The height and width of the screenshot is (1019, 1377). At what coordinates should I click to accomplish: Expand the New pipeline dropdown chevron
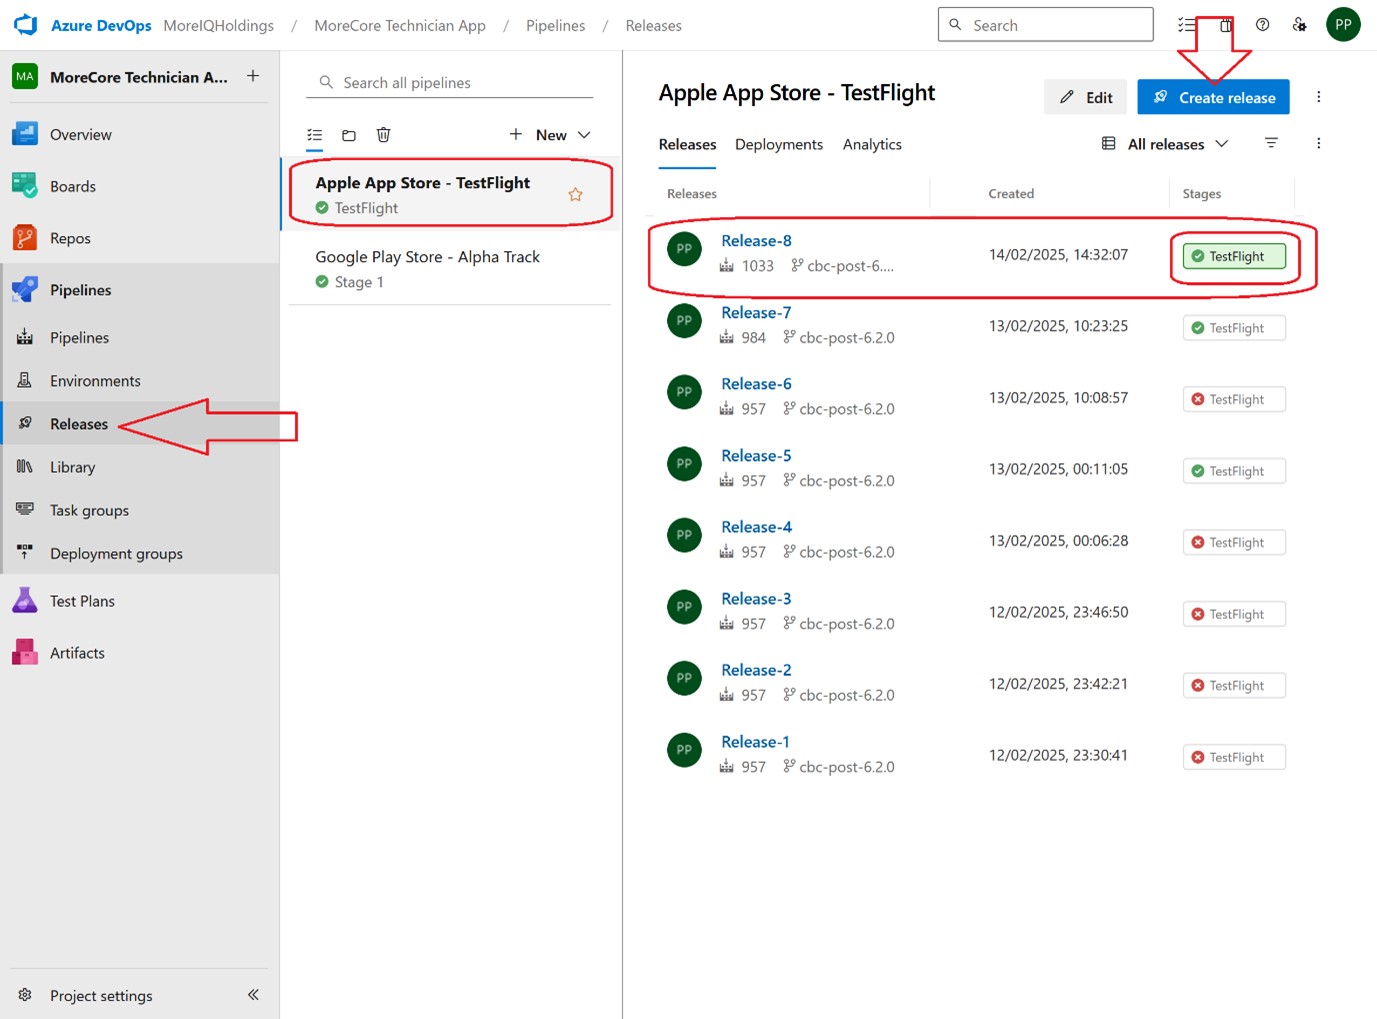[586, 134]
